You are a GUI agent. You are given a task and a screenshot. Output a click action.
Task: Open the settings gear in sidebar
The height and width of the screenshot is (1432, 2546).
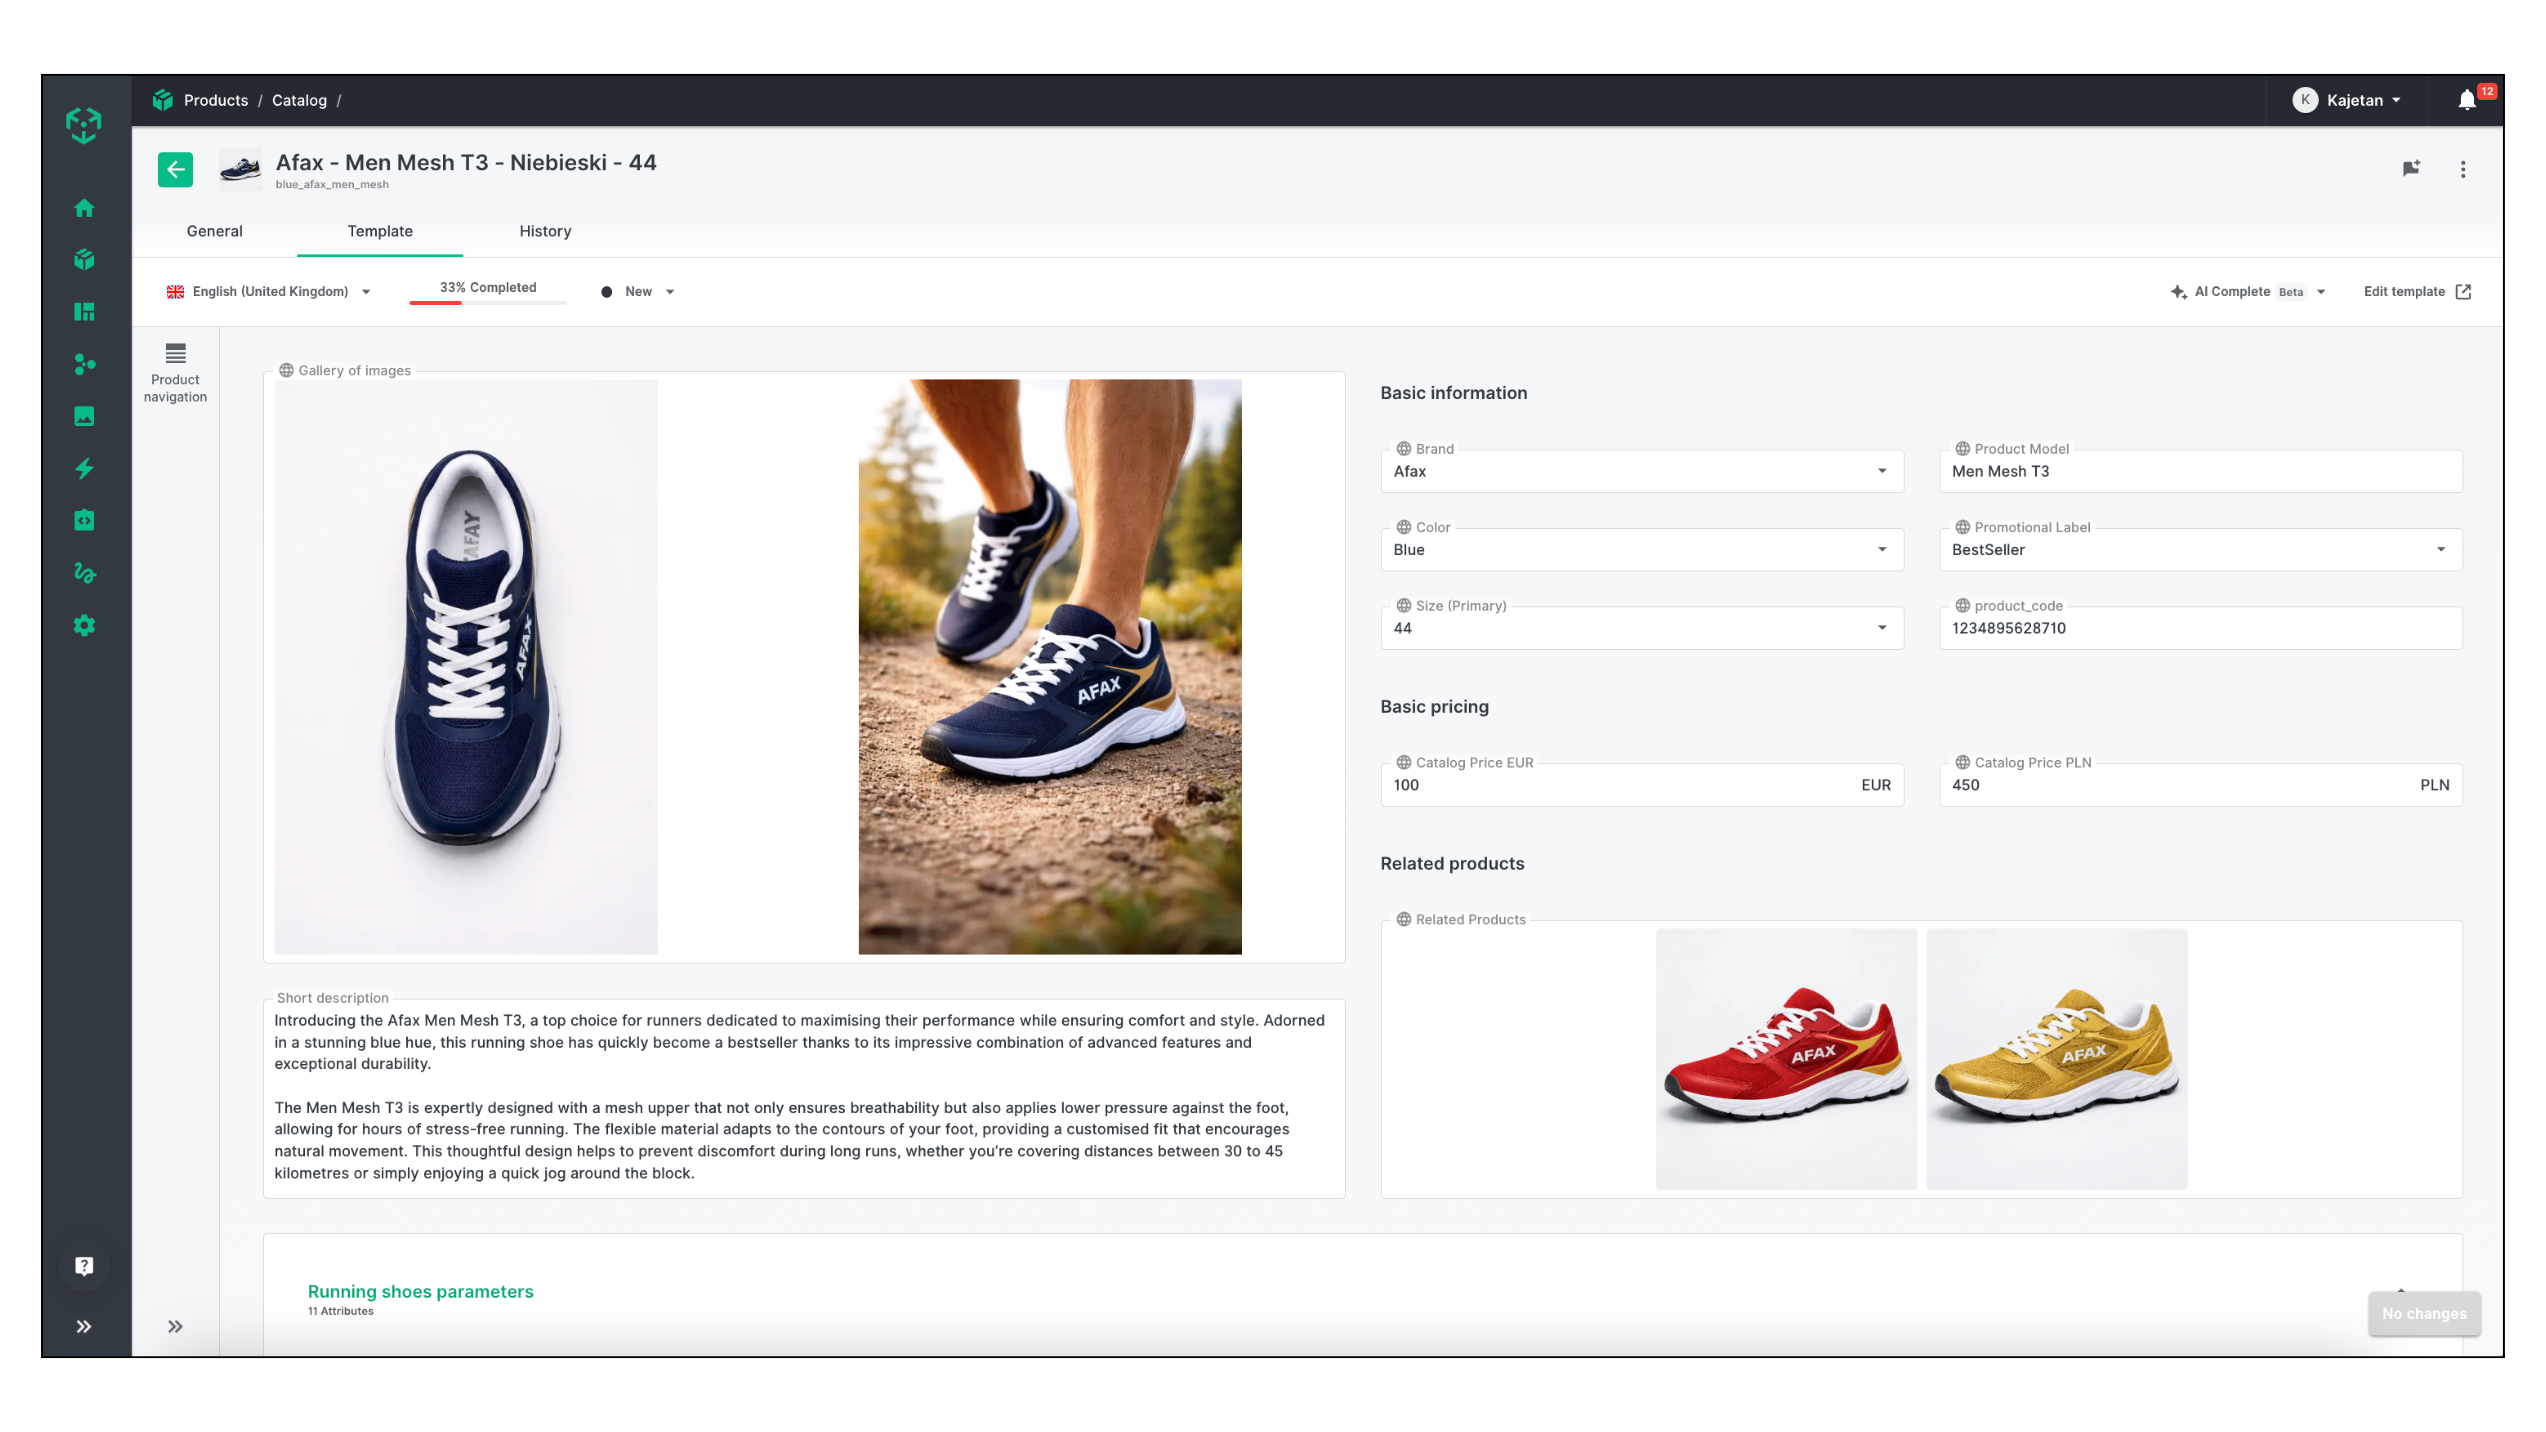tap(84, 625)
